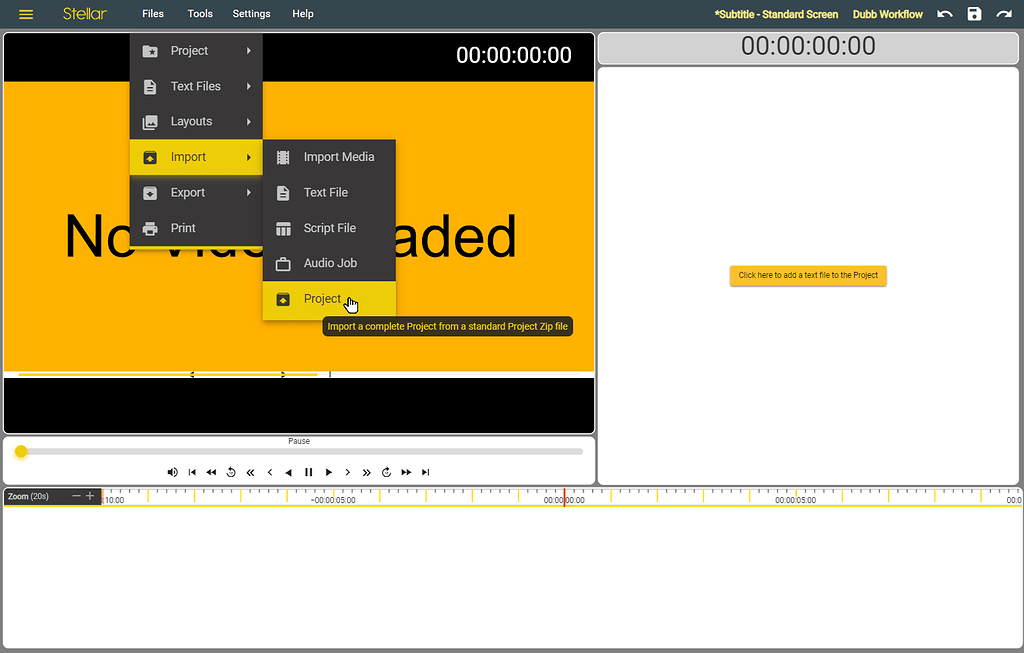The width and height of the screenshot is (1024, 653).
Task: Expand the Project submenu in Files
Action: tap(196, 51)
